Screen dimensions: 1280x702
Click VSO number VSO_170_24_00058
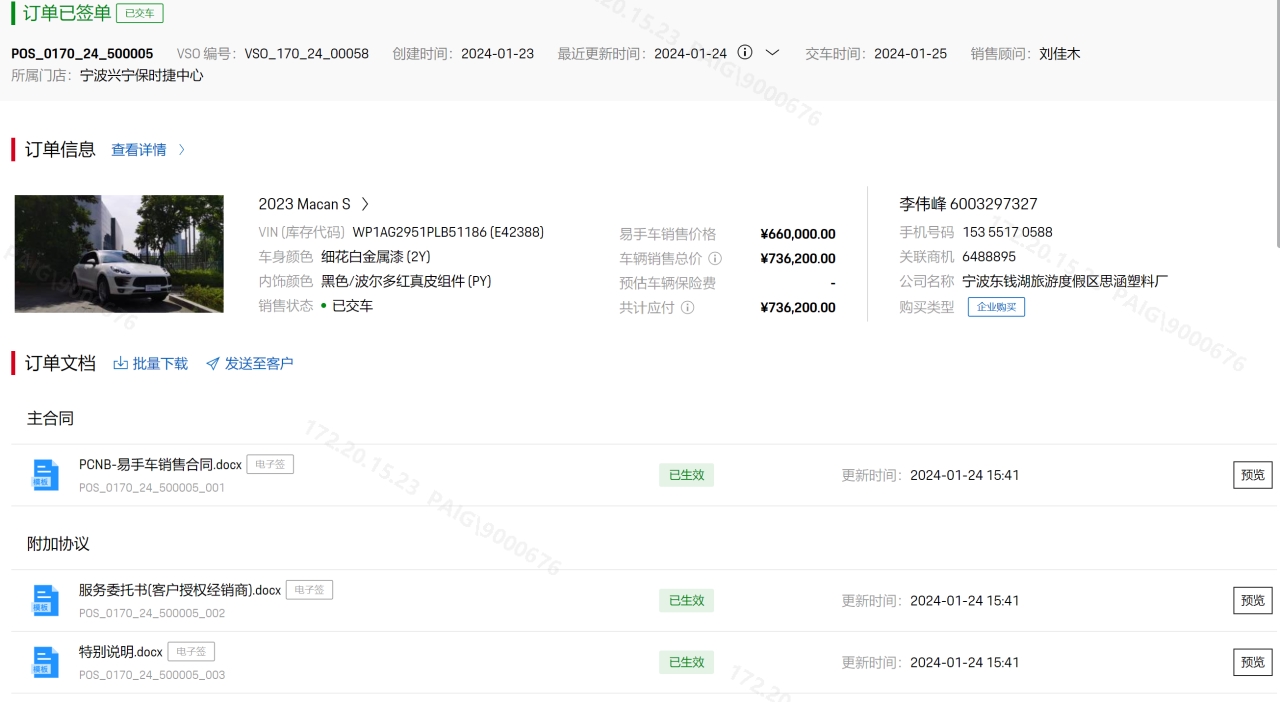tap(307, 54)
